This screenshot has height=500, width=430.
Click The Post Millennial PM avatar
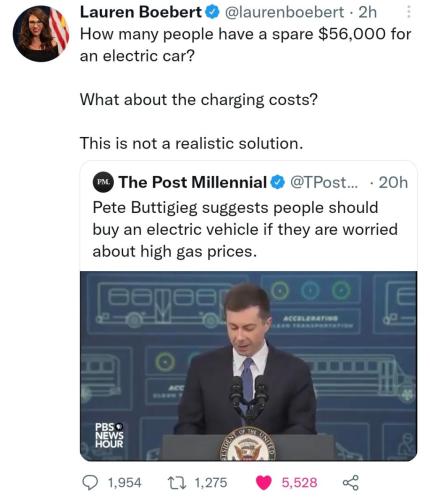click(x=103, y=182)
